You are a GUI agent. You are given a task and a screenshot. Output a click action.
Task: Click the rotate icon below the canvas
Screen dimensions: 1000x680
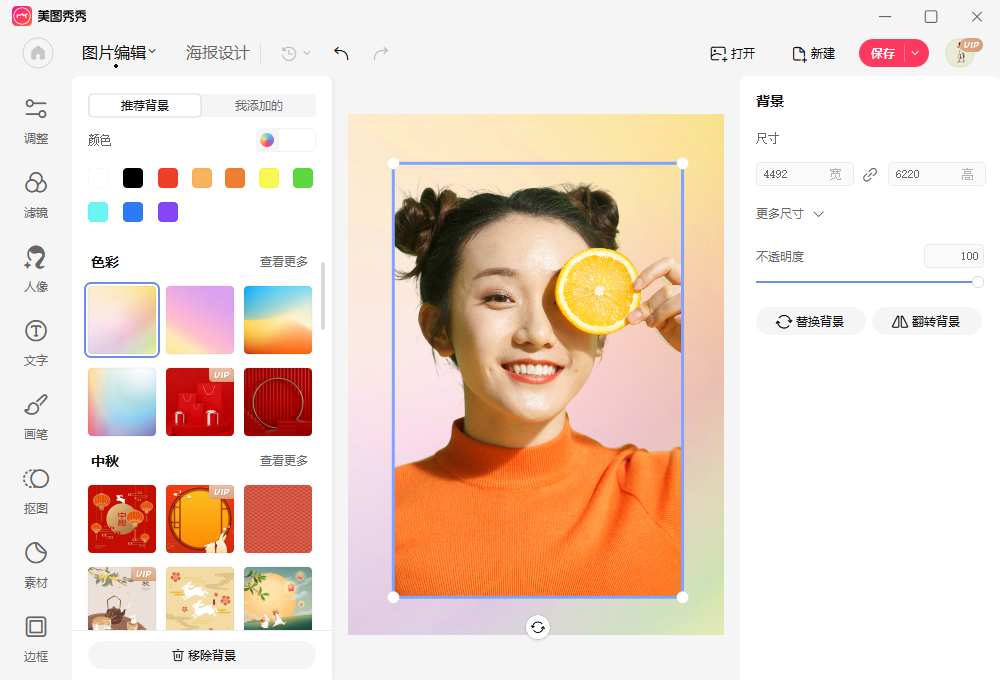tap(538, 627)
